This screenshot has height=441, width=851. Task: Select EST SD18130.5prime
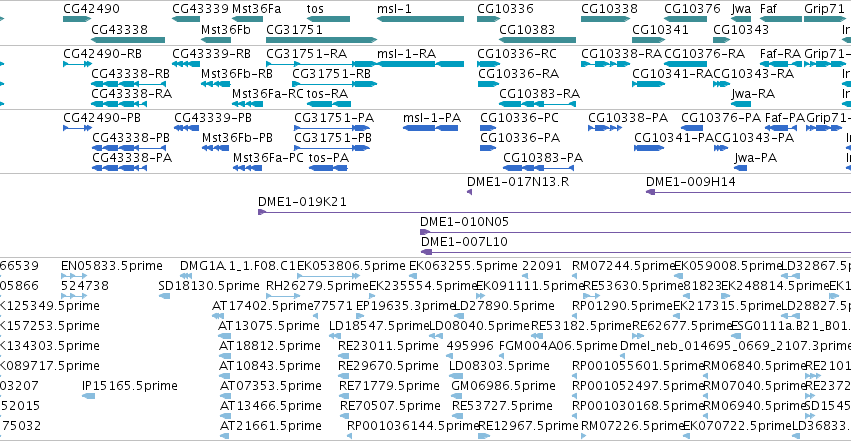pyautogui.click(x=208, y=286)
